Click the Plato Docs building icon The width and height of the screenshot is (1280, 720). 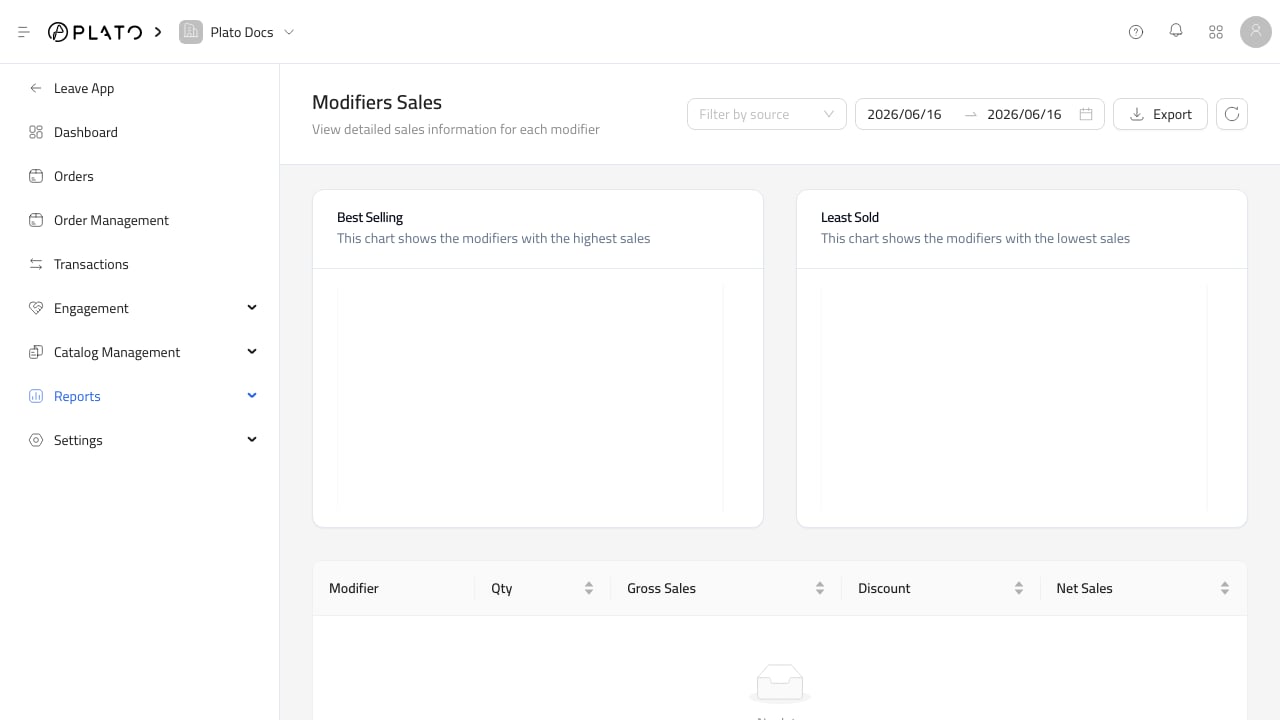(x=190, y=32)
